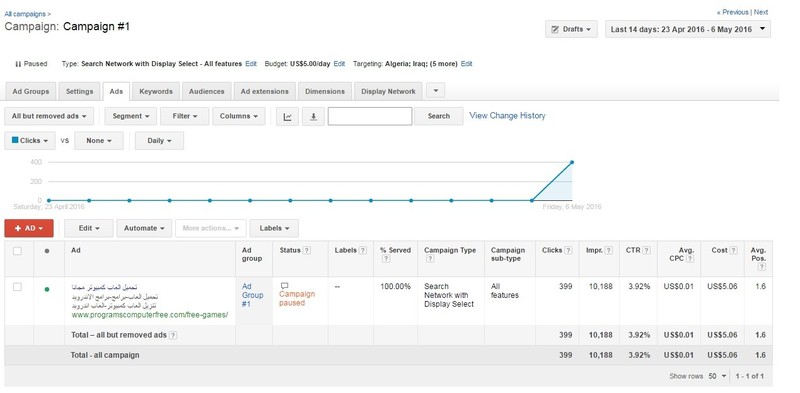Screen dimensions: 800x393
Task: Click help icon next to Avg. CPC
Action: coord(690,259)
